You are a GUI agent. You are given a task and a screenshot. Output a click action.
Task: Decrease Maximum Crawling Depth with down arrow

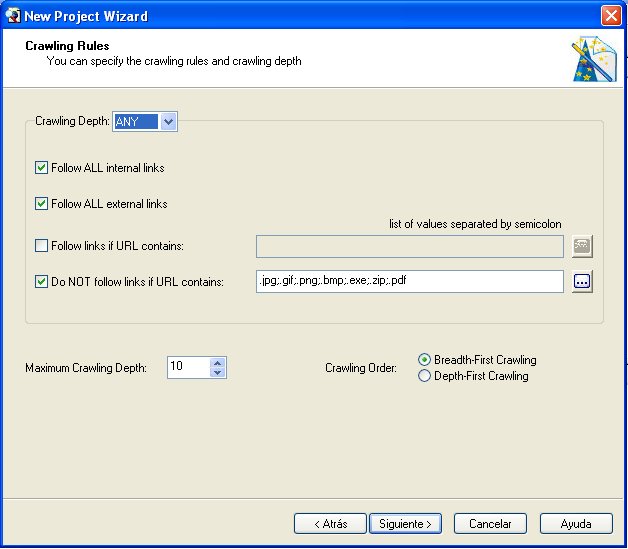[217, 372]
